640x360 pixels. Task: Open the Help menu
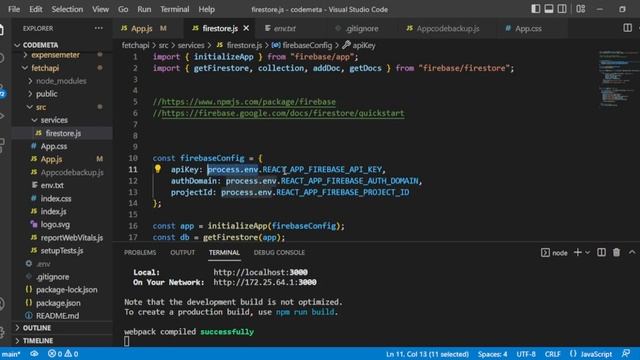(x=207, y=9)
